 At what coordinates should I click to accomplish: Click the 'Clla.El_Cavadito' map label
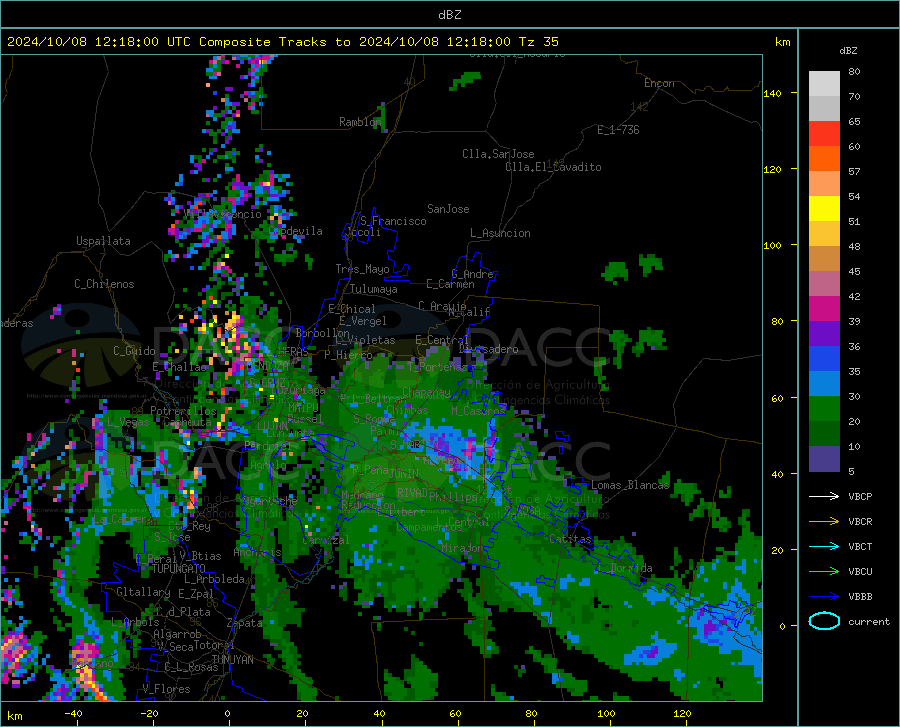553,167
